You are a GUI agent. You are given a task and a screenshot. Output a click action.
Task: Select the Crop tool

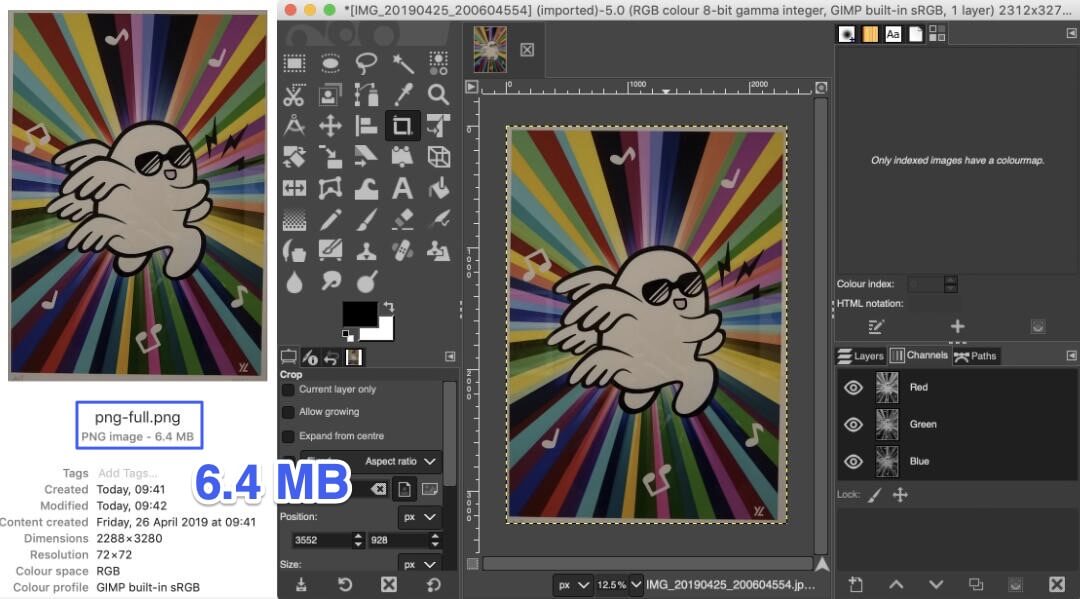[402, 126]
